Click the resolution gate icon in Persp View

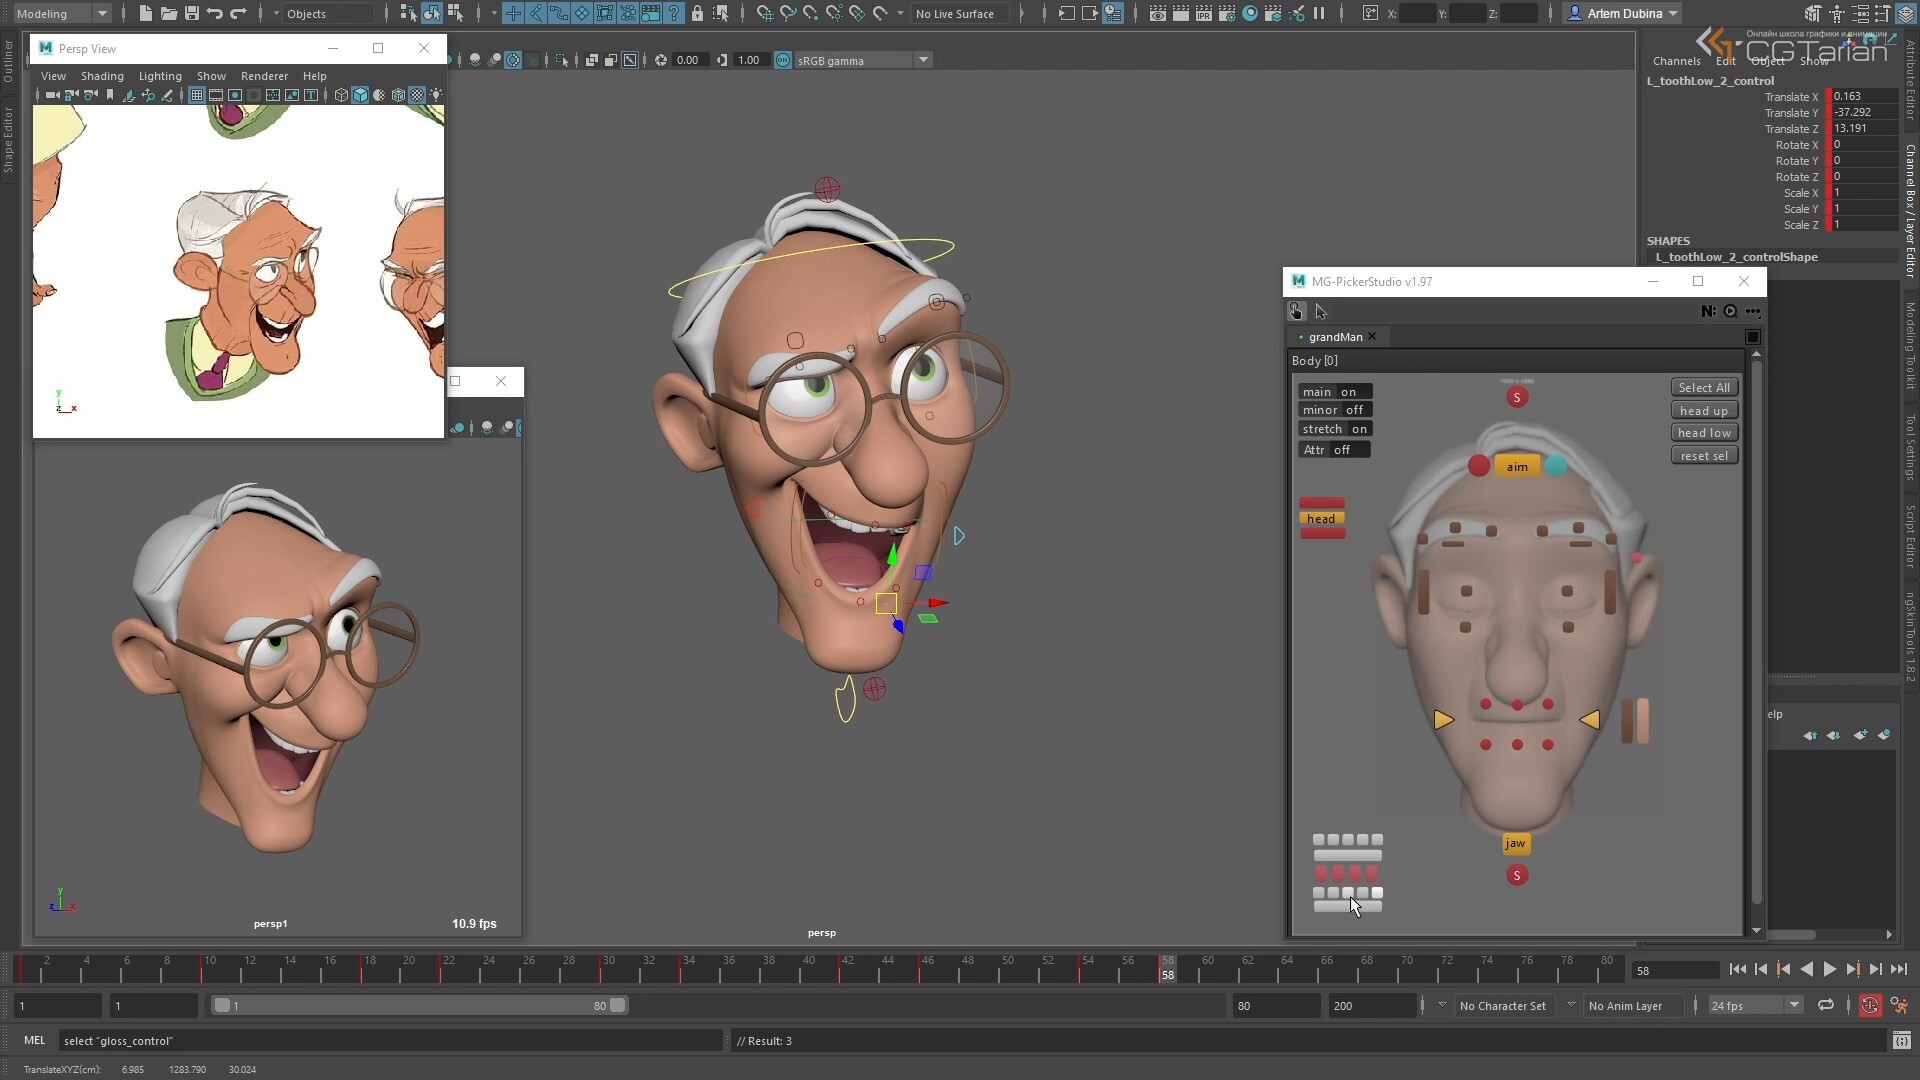236,95
